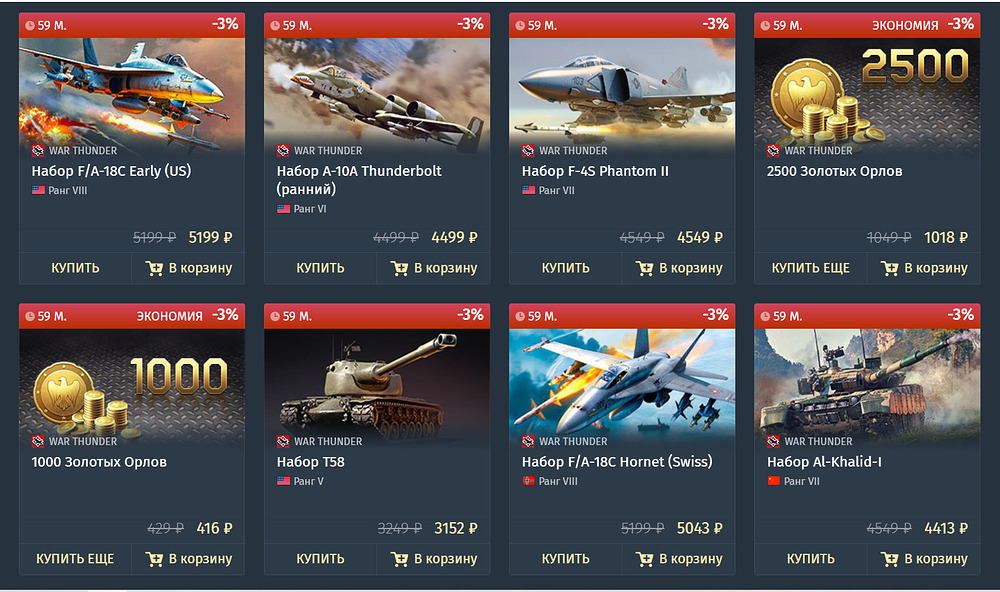Click КУПИТЬ ЕЩЕ for 1000 Golden Eagles
Viewport: 1000px width, 592px height.
(x=75, y=559)
